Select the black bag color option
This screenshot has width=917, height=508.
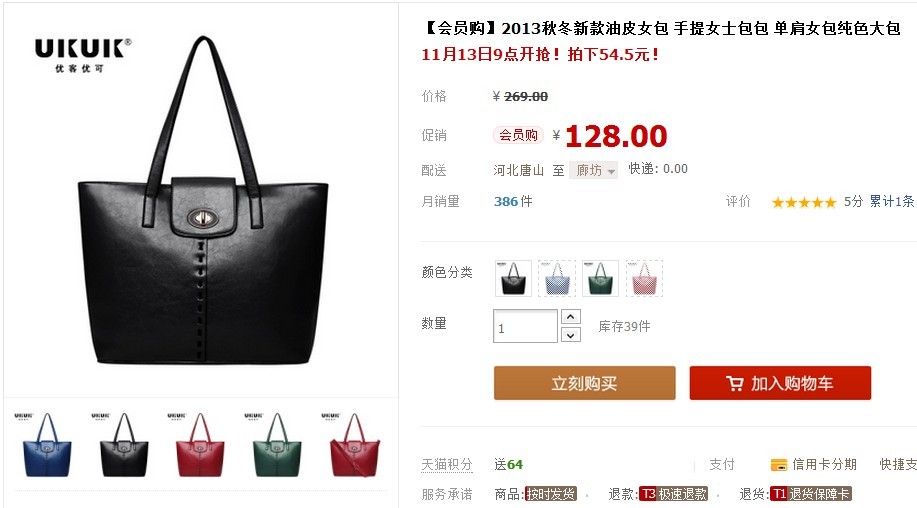pos(513,278)
